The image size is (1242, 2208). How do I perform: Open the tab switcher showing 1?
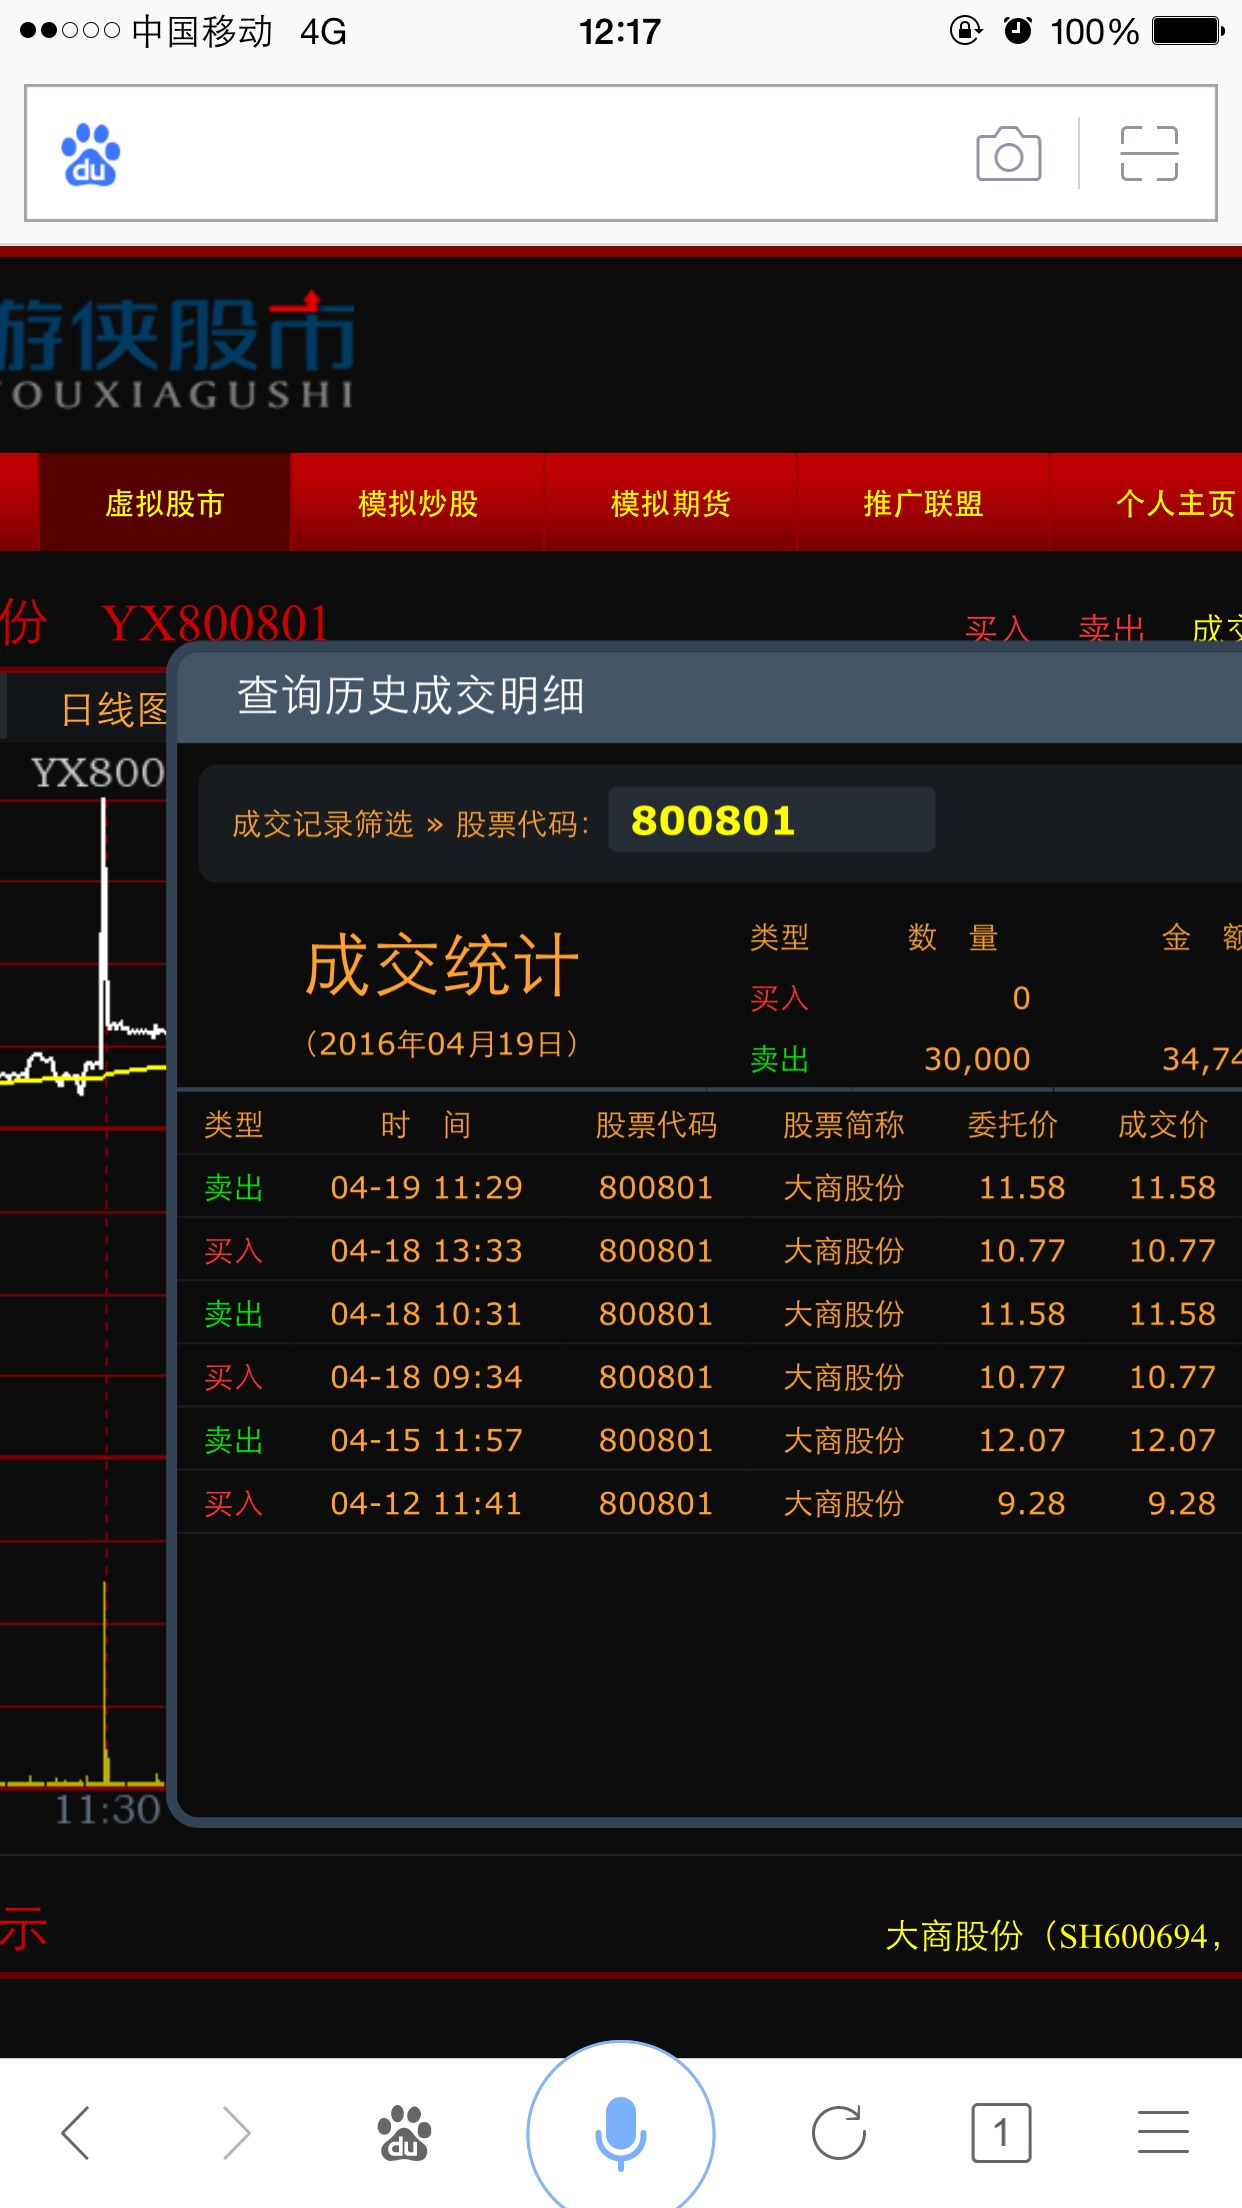click(x=1000, y=2132)
